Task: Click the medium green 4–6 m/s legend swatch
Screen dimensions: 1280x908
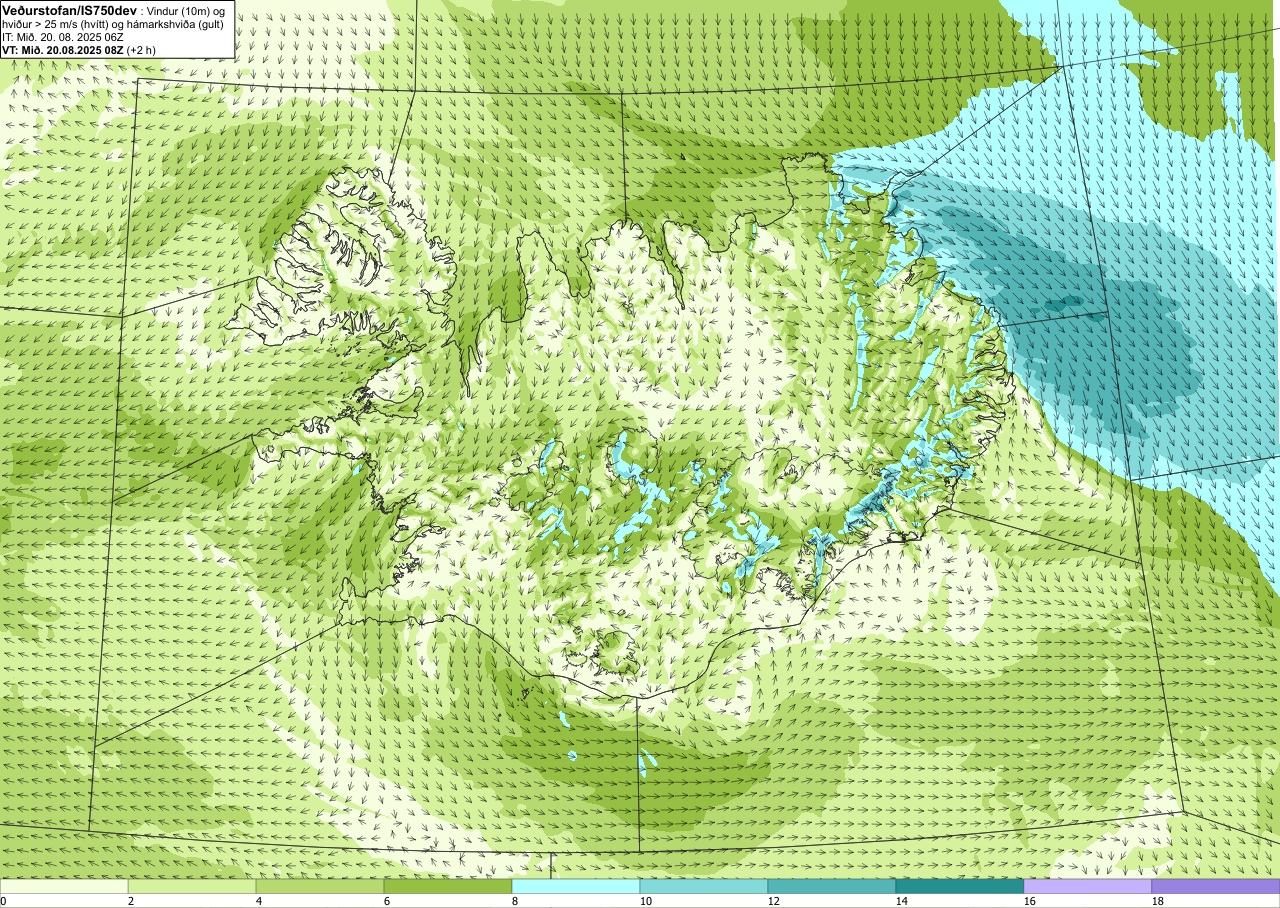Action: [320, 886]
